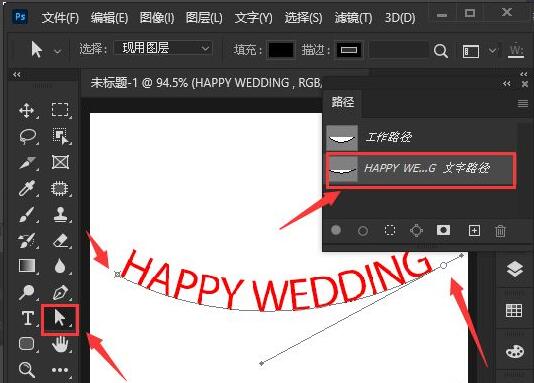Add mask button in Paths panel
Image resolution: width=534 pixels, height=383 pixels.
coord(443,230)
